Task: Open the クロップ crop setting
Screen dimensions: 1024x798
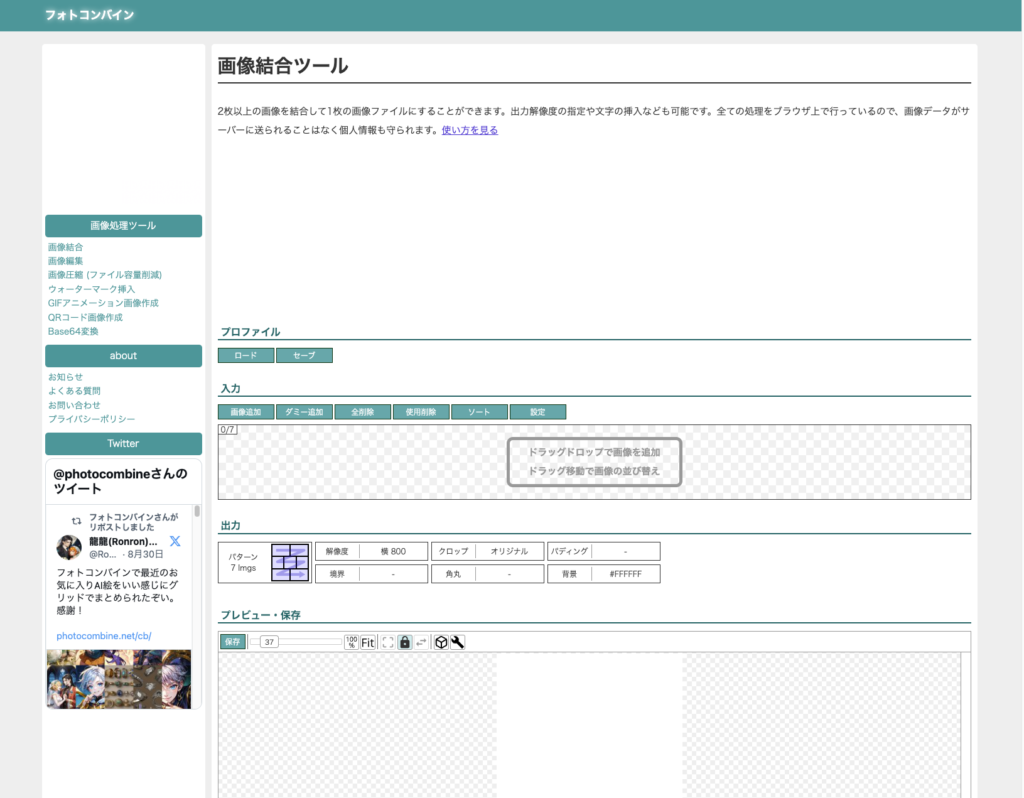Action: [x=488, y=551]
